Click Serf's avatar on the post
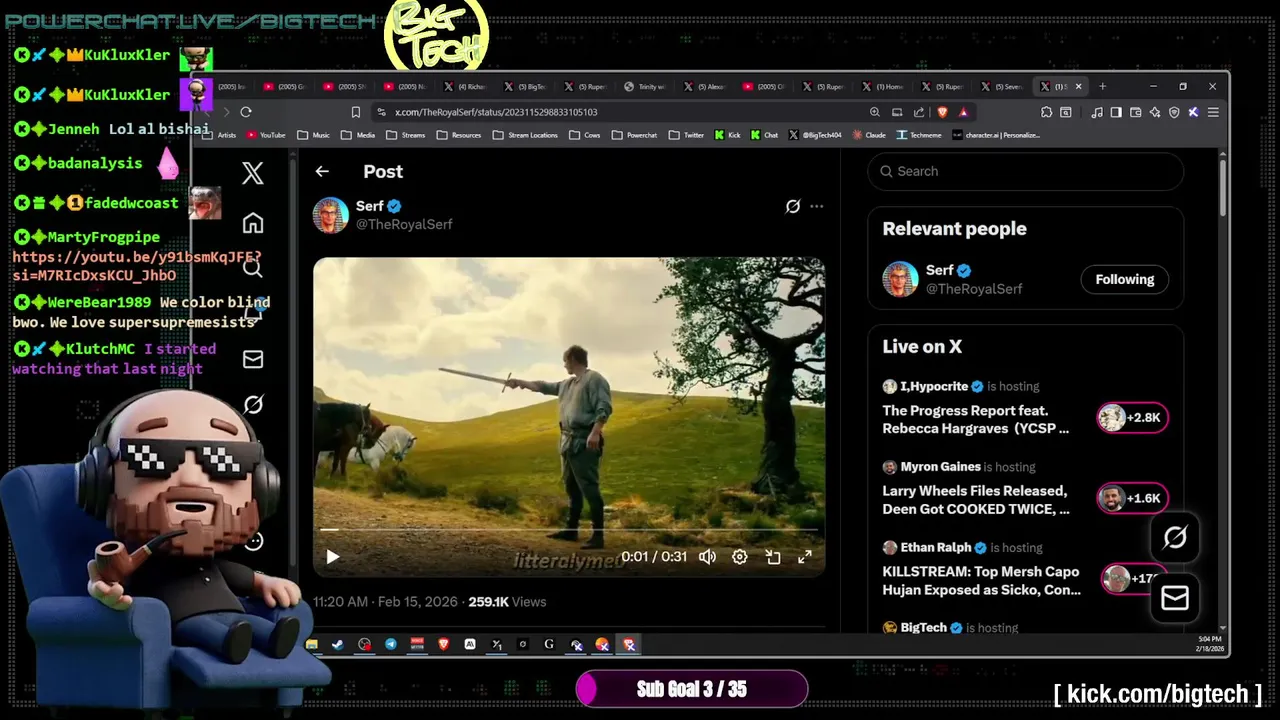1280x720 pixels. point(331,215)
